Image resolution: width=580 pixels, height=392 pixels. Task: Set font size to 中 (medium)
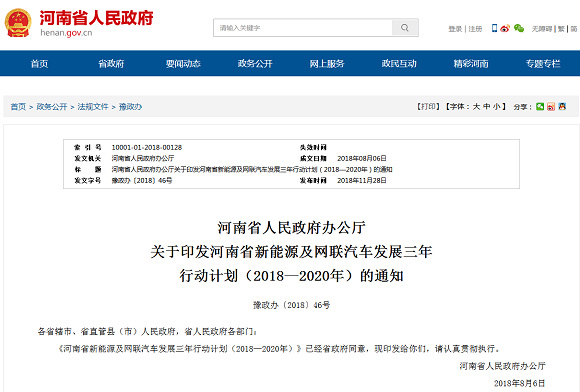(x=487, y=107)
